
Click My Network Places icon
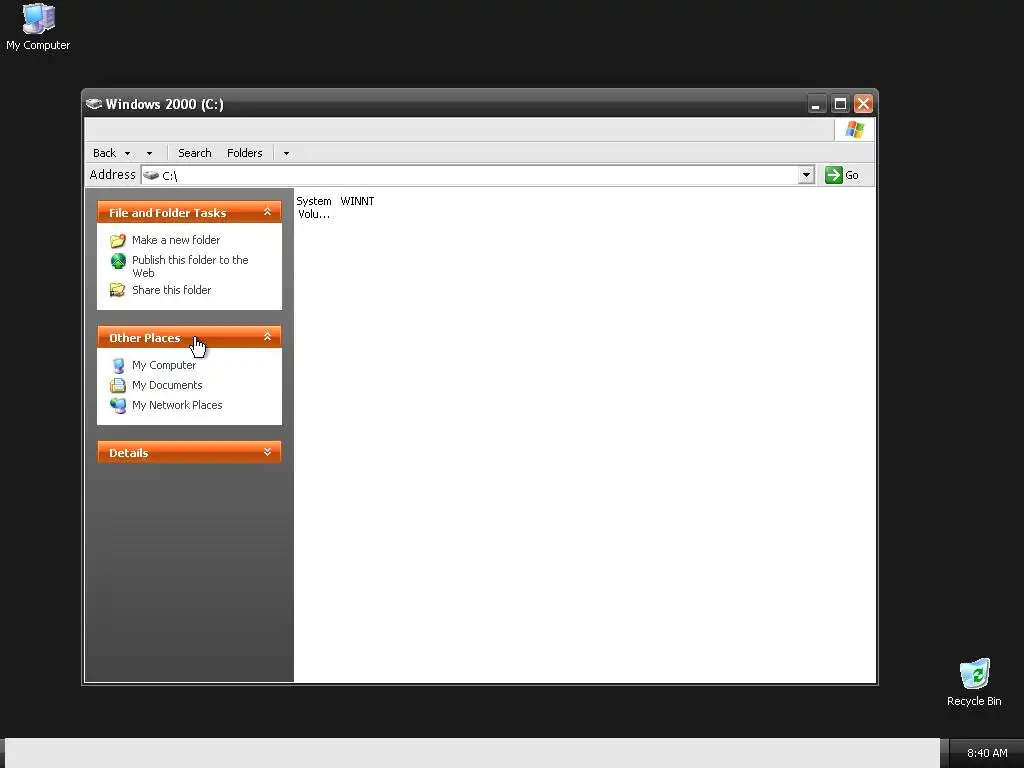click(118, 406)
